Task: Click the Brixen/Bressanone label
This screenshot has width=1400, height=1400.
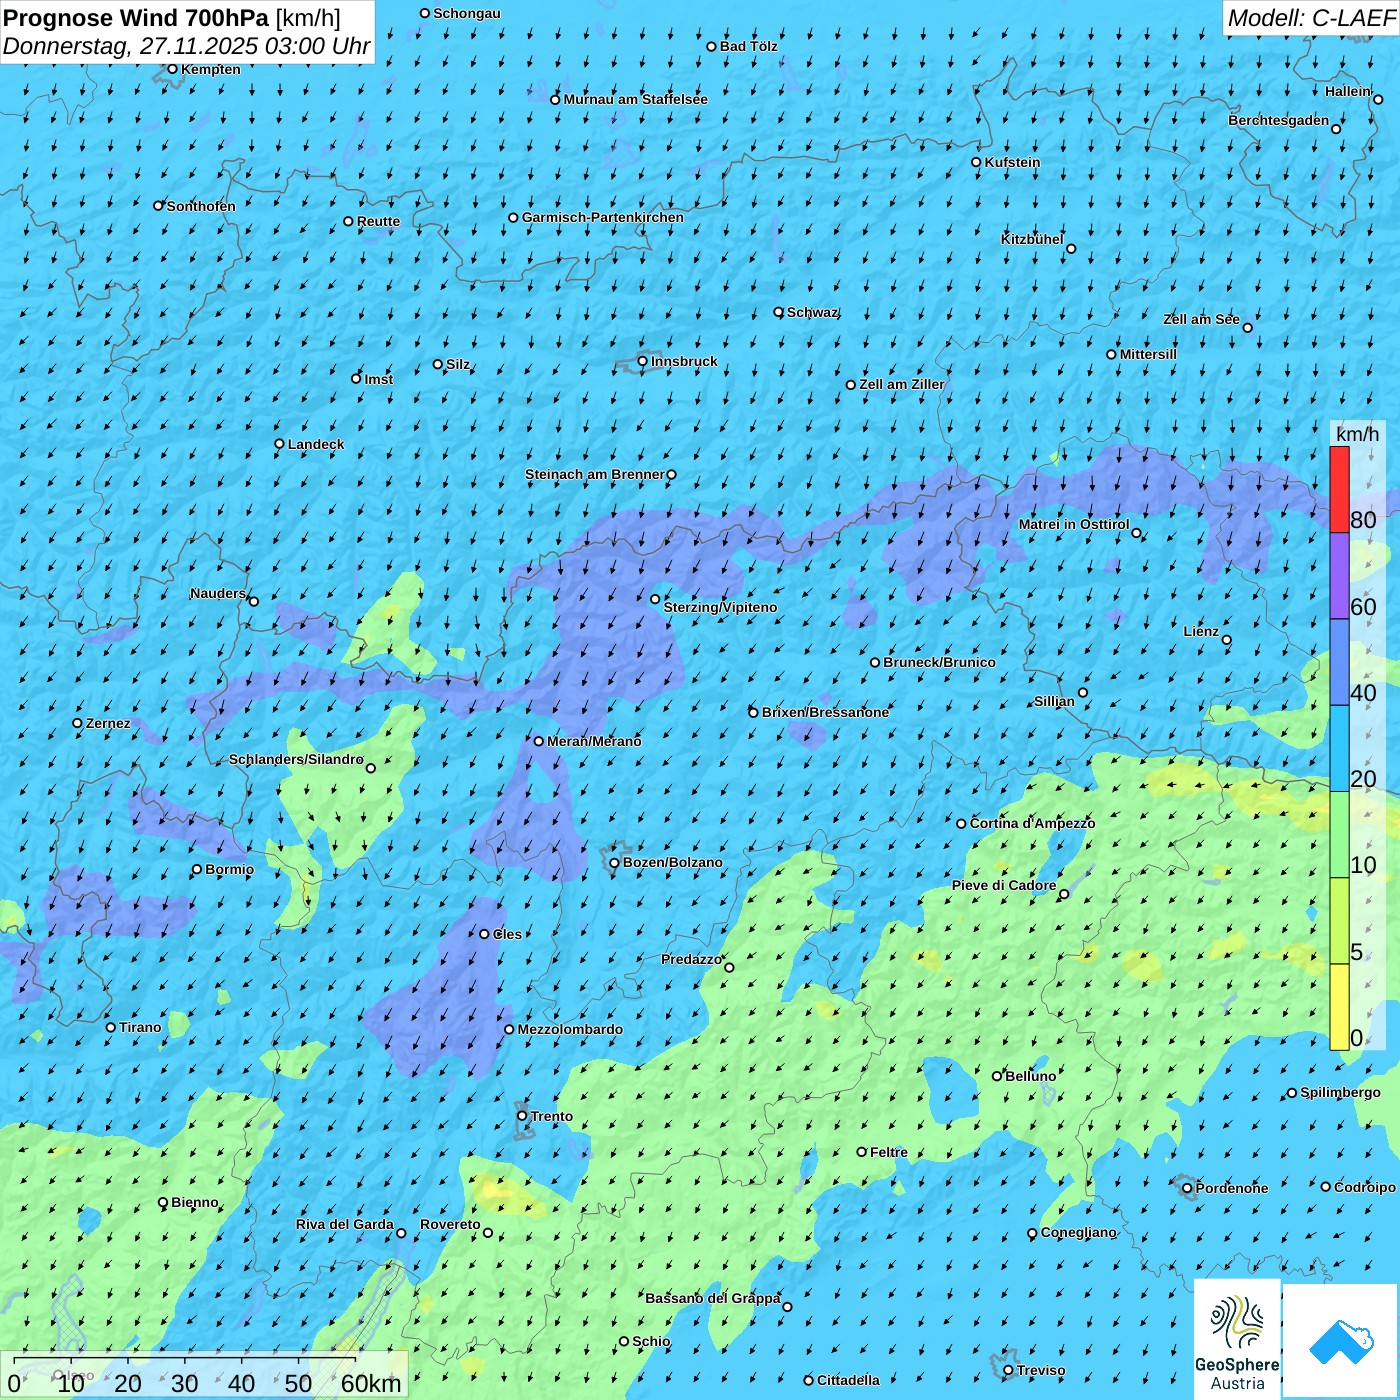Action: pyautogui.click(x=825, y=712)
